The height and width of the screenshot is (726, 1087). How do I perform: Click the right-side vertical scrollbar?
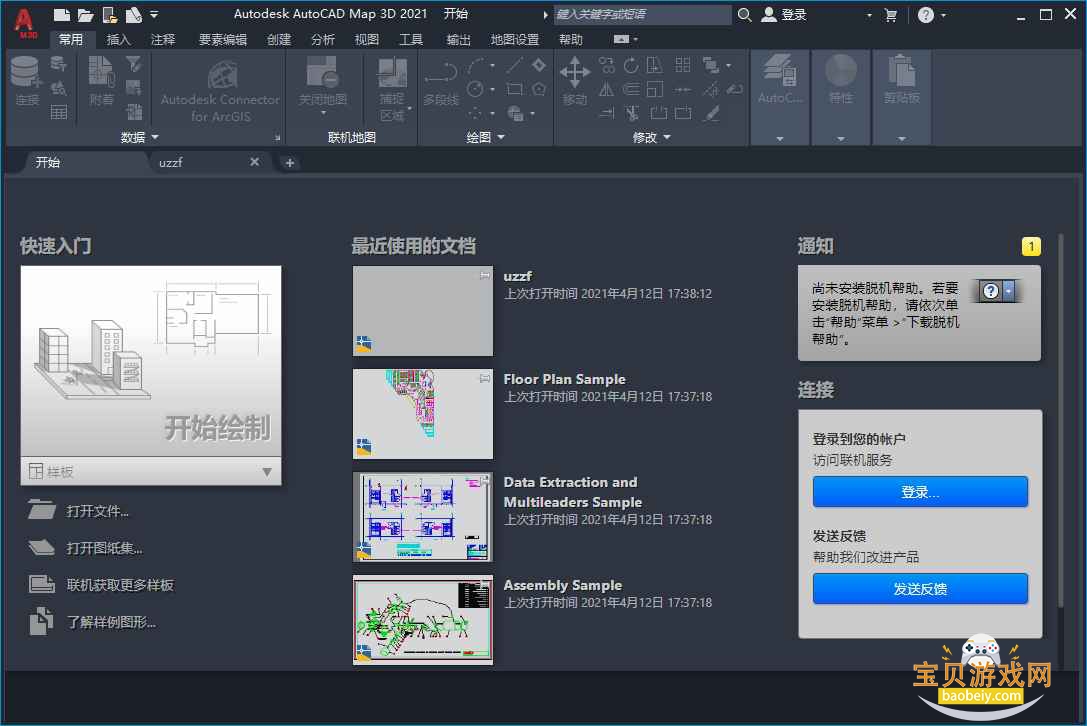[x=1060, y=423]
